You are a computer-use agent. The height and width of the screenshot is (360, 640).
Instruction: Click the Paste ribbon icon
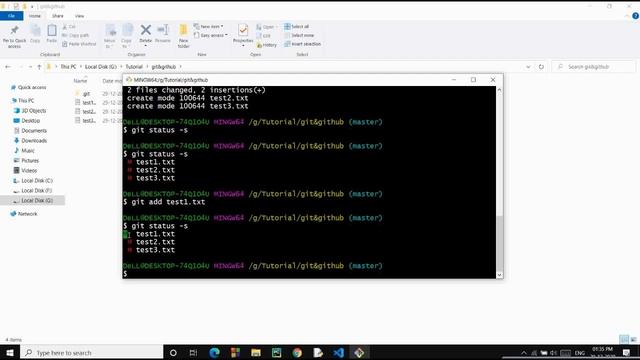(x=51, y=34)
